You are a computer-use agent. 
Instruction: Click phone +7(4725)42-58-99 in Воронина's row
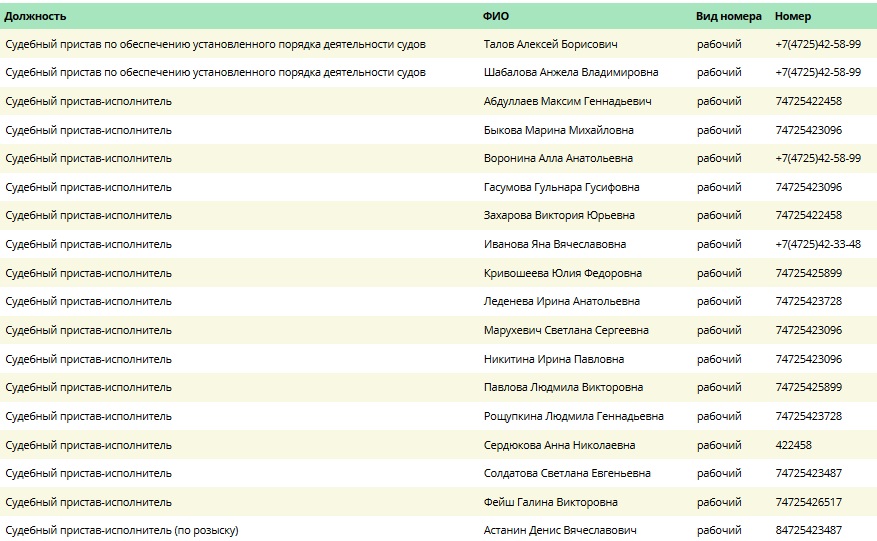coord(818,158)
